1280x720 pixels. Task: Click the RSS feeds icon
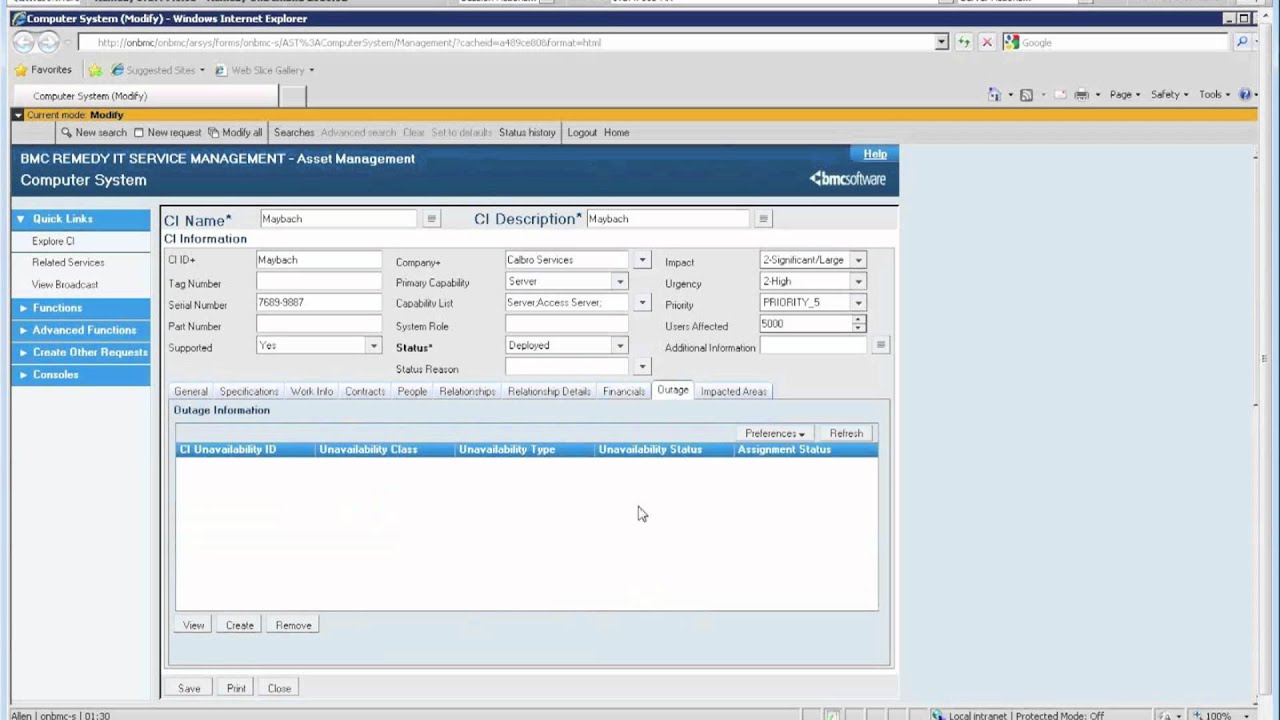click(x=1026, y=94)
